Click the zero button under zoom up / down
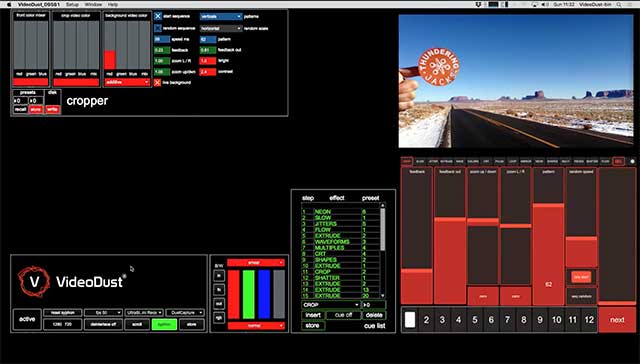Screen dimensions: 640x364 tap(483, 296)
